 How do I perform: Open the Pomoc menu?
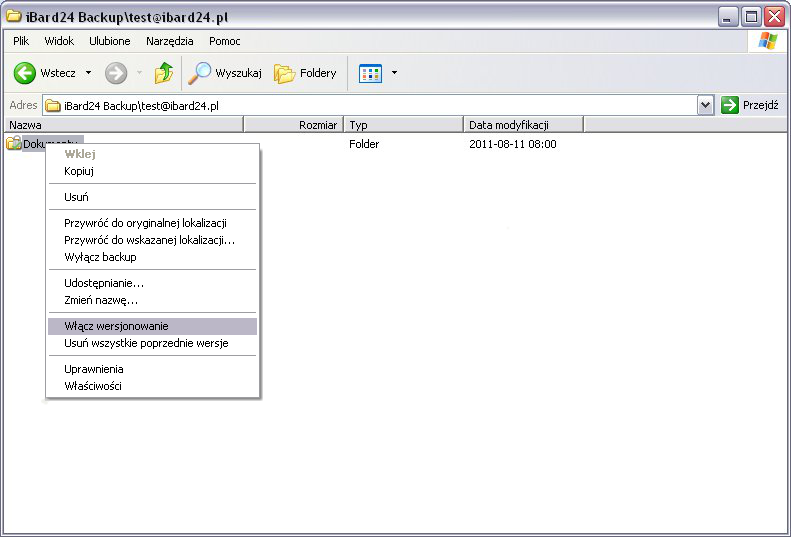coord(224,41)
